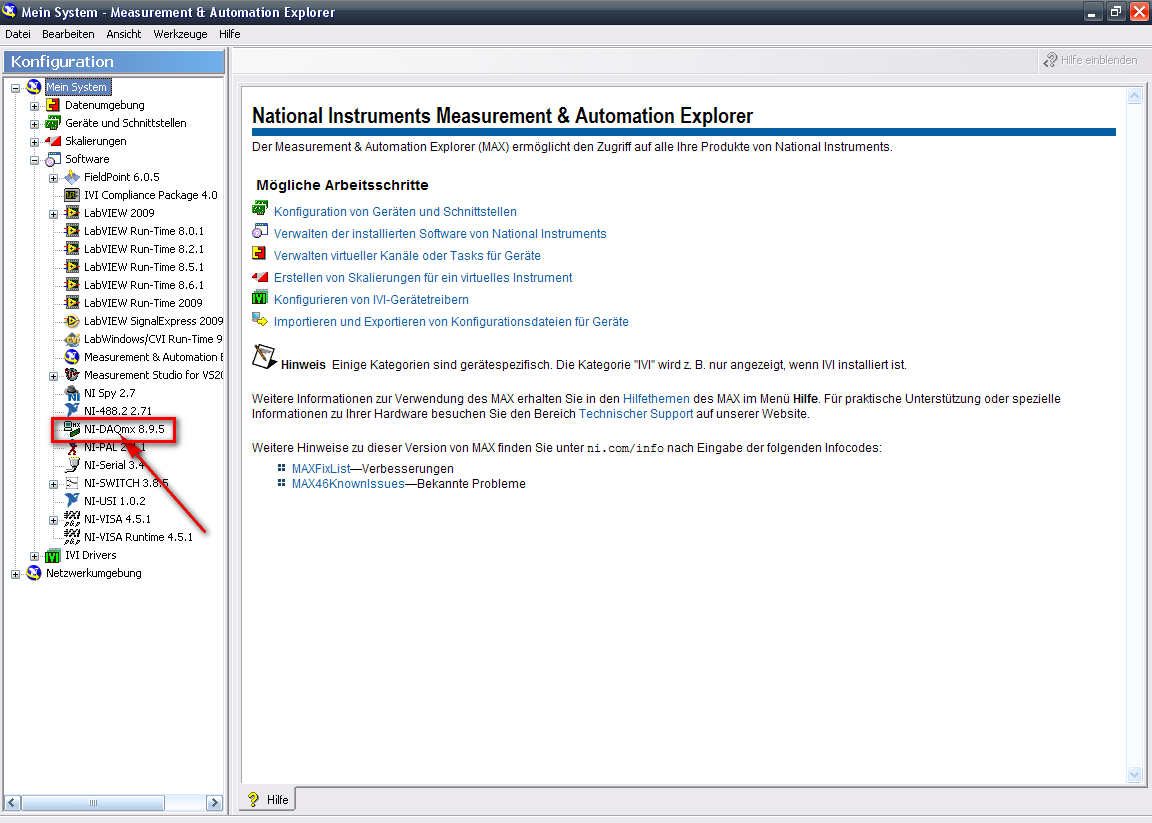Open Konfigurieren von IVI-Gerätetreibern link
Viewport: 1152px width, 823px height.
pyautogui.click(x=371, y=300)
